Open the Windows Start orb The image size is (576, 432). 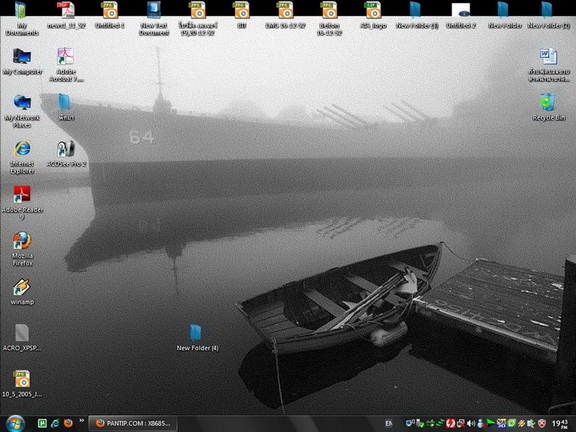point(15,423)
